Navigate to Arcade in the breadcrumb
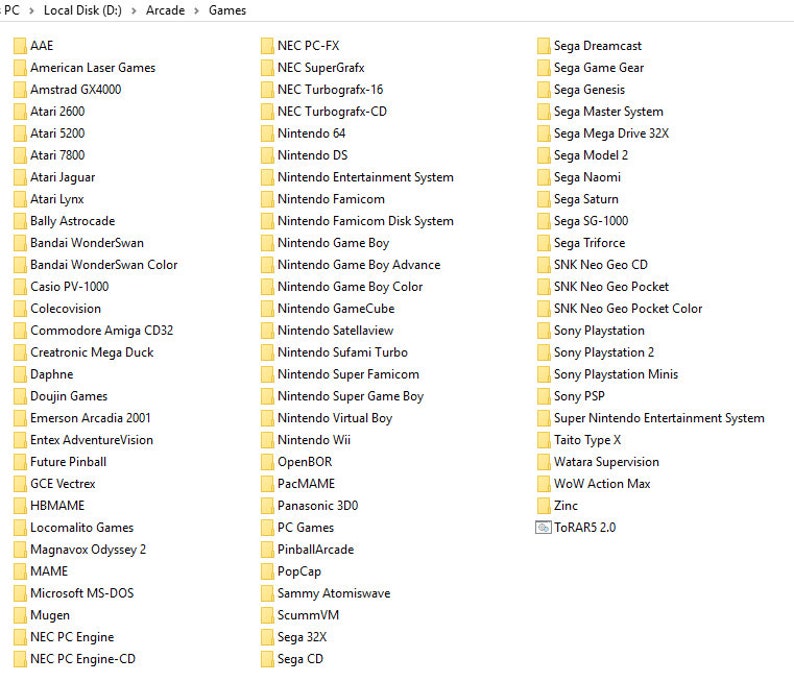794x682 pixels. [x=165, y=10]
